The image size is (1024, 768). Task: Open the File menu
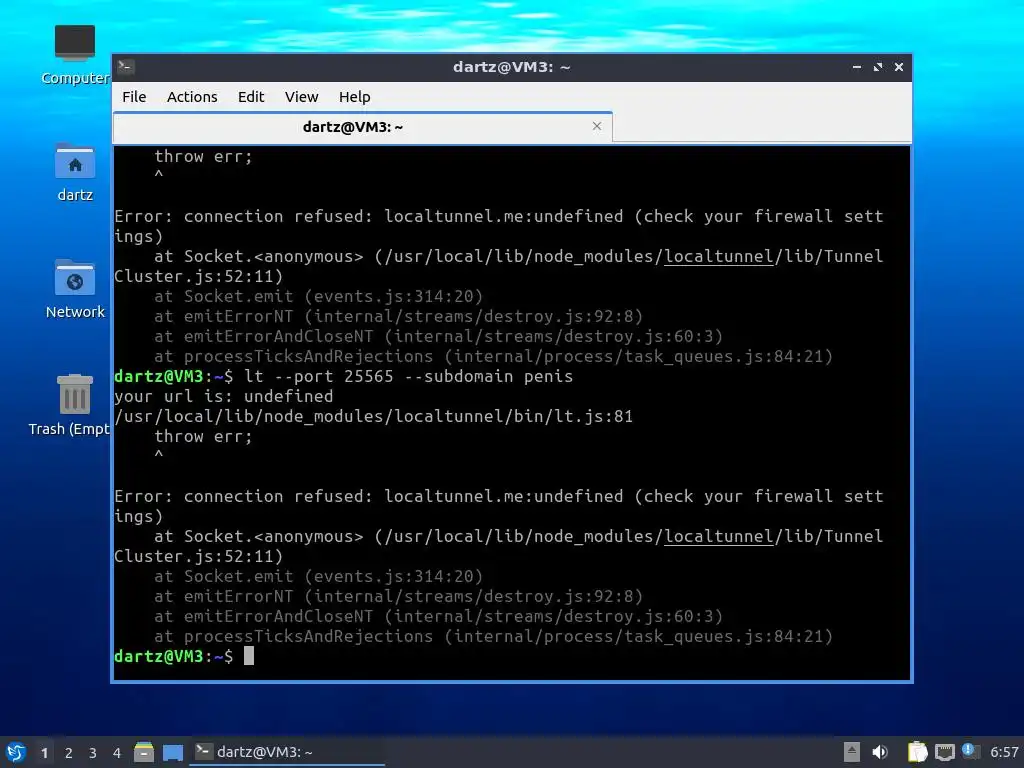(x=134, y=97)
